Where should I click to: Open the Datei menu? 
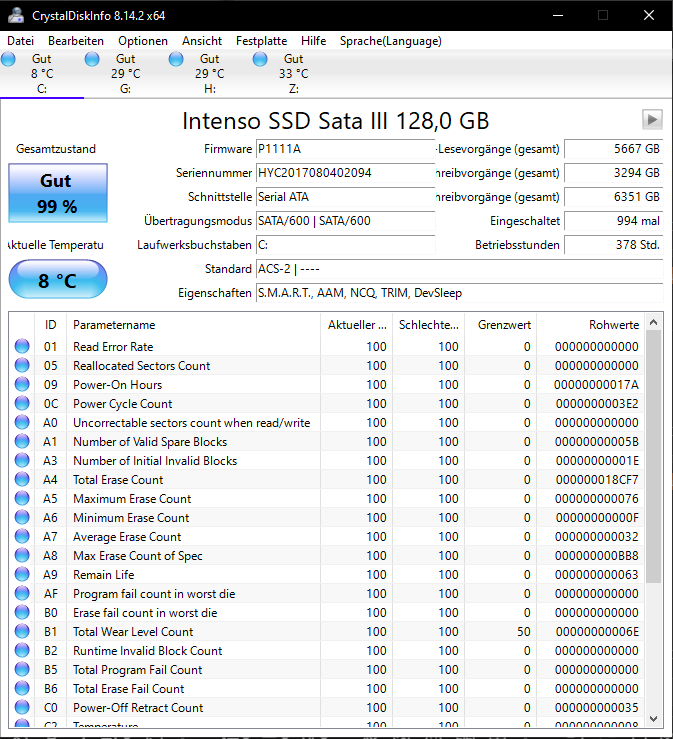click(20, 41)
